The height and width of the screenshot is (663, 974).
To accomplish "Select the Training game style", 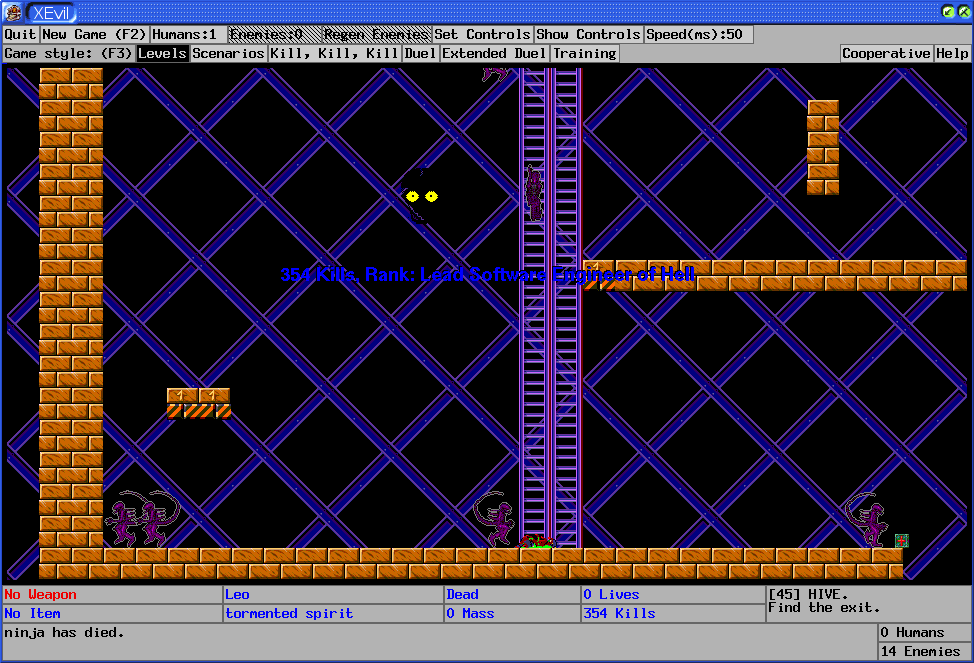I will (x=585, y=53).
